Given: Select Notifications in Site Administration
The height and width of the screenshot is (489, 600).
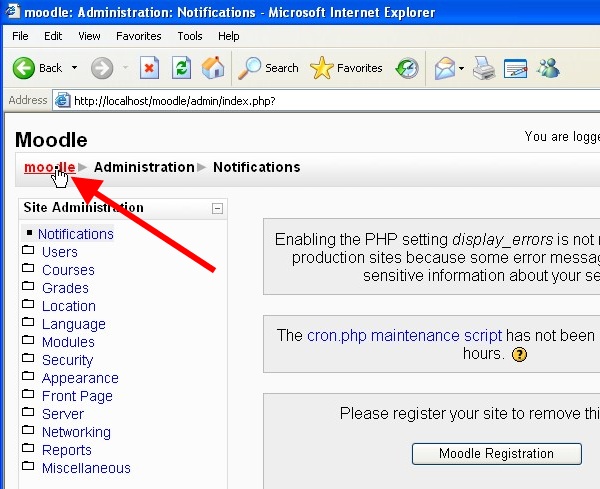Looking at the screenshot, I should (x=76, y=234).
